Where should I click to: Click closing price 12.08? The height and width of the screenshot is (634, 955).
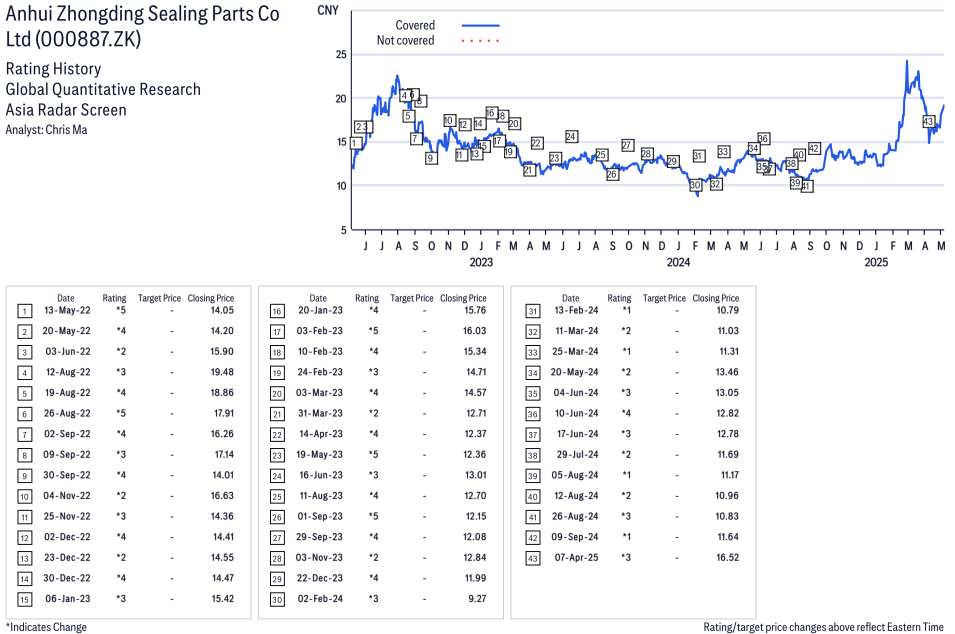coord(475,537)
